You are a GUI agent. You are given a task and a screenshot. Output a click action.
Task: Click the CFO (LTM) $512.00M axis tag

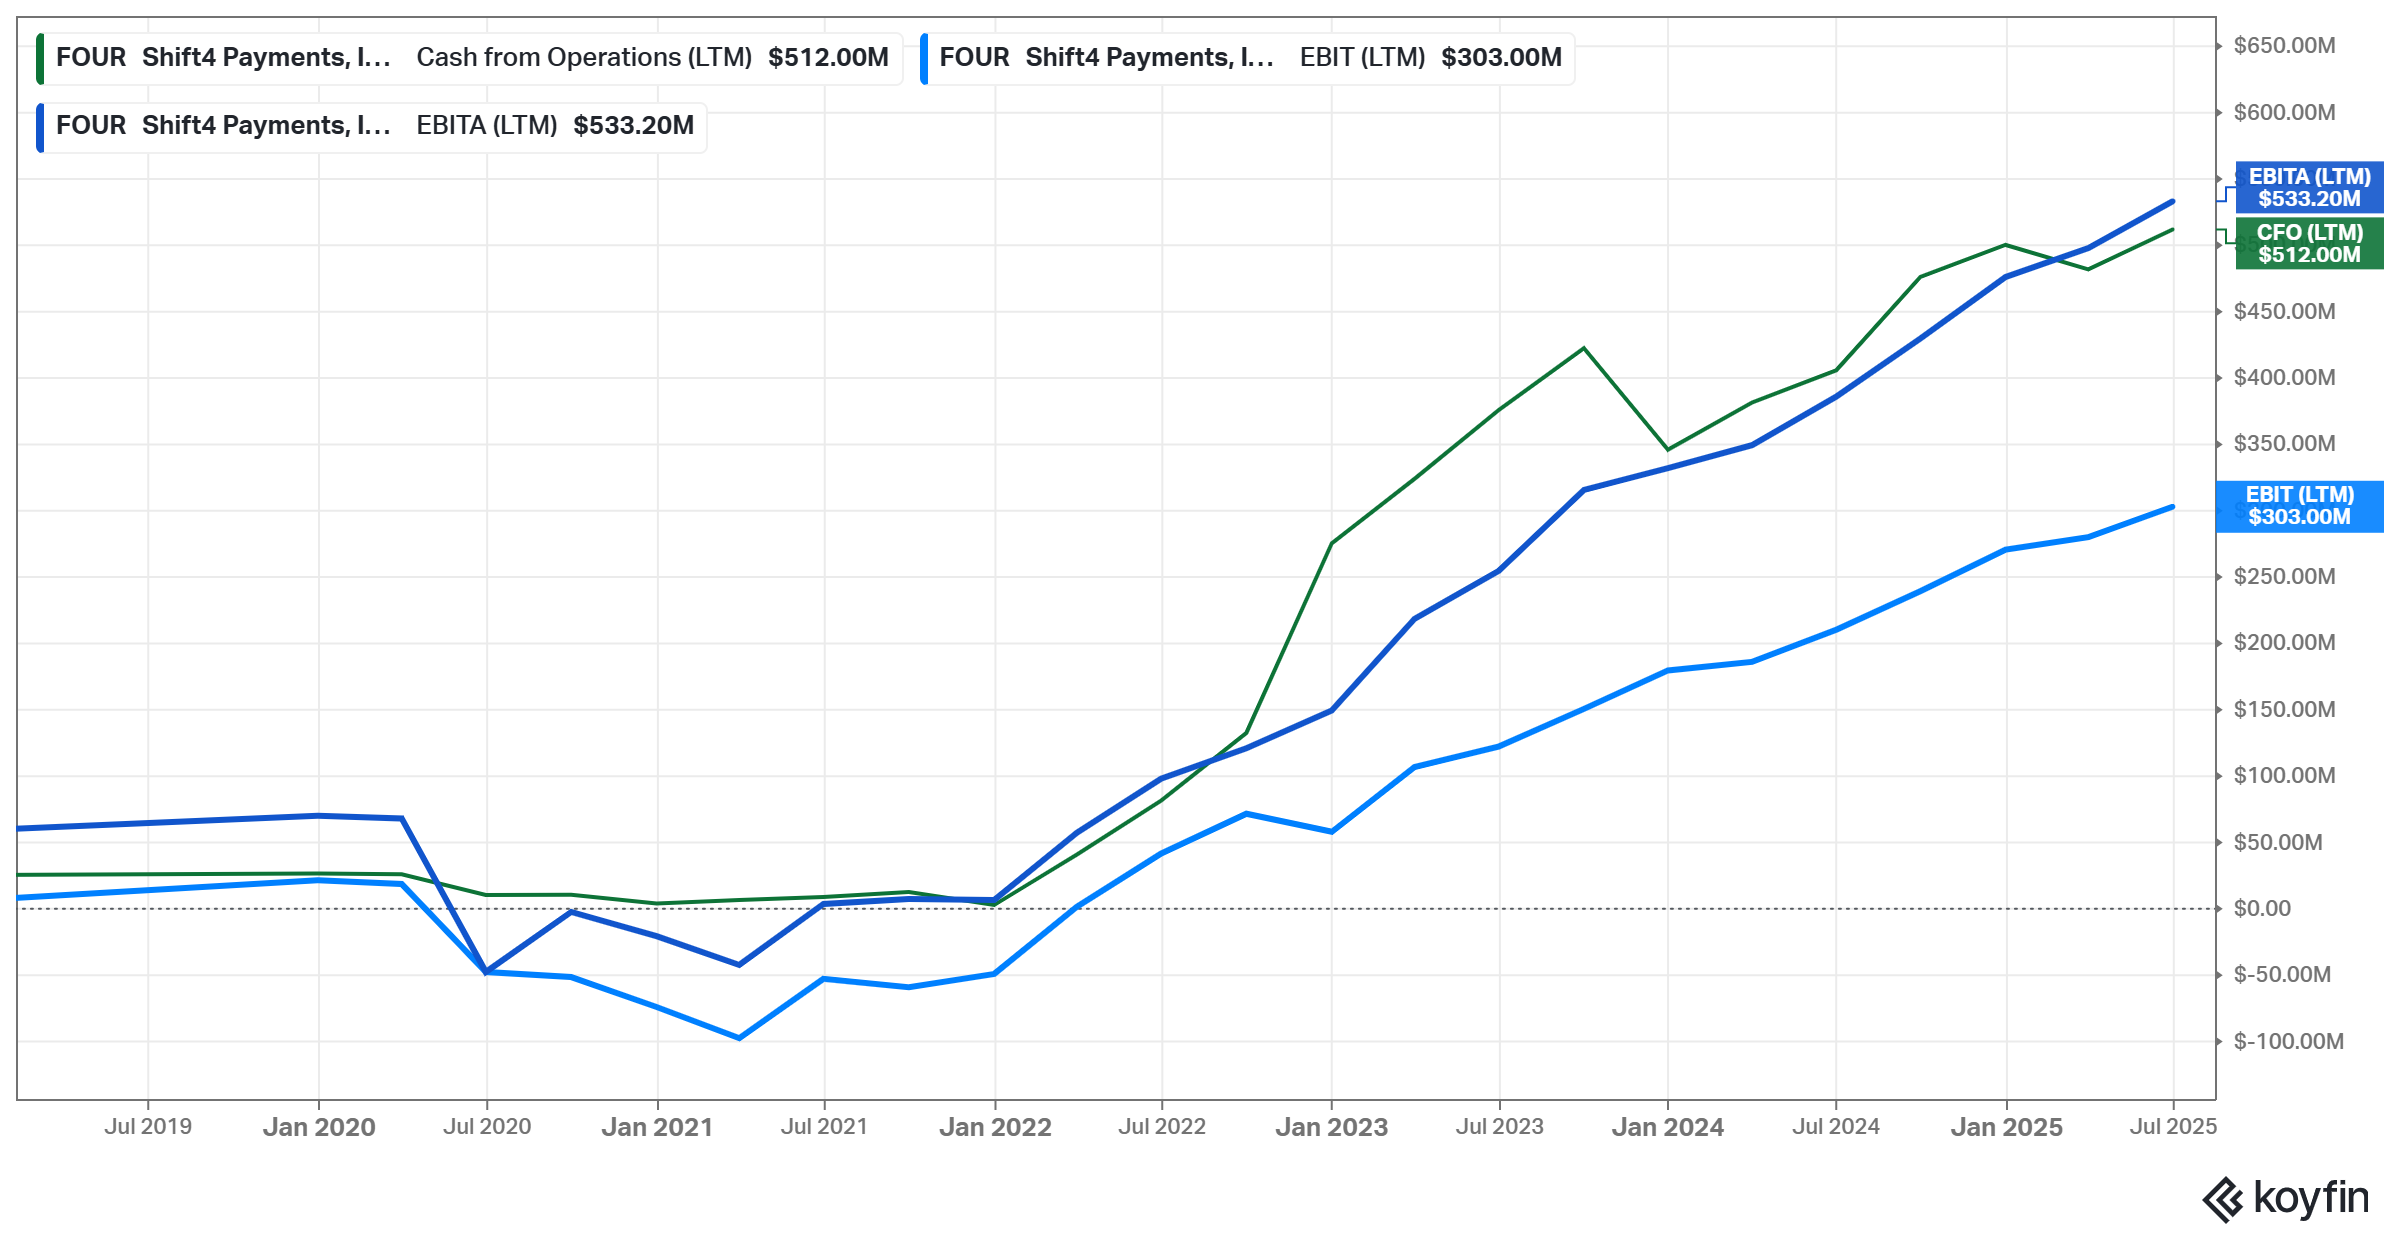click(2308, 243)
